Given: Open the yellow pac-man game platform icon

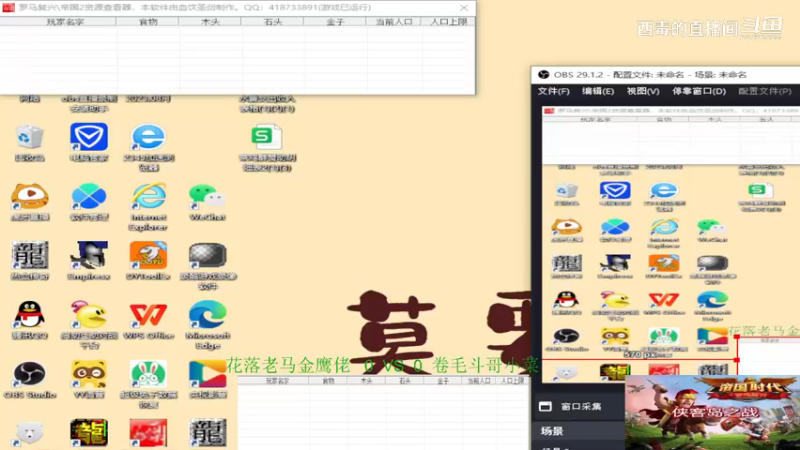Looking at the screenshot, I should (x=89, y=315).
